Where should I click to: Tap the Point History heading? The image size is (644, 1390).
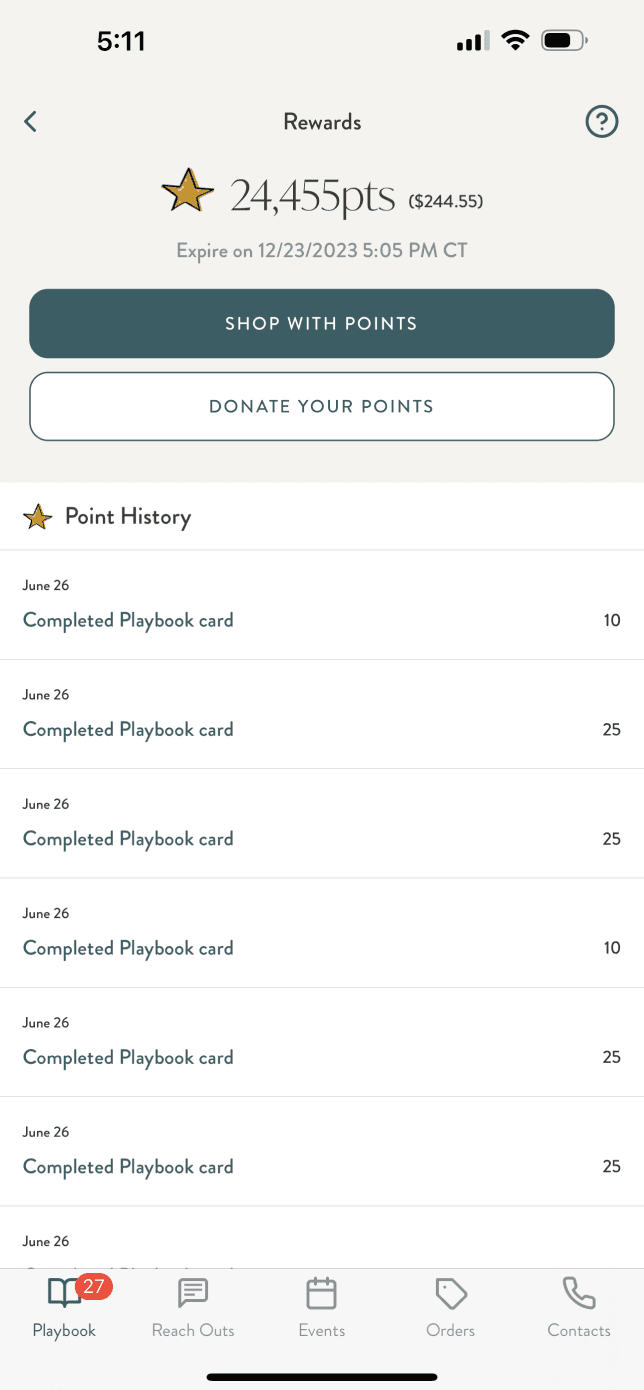point(127,517)
